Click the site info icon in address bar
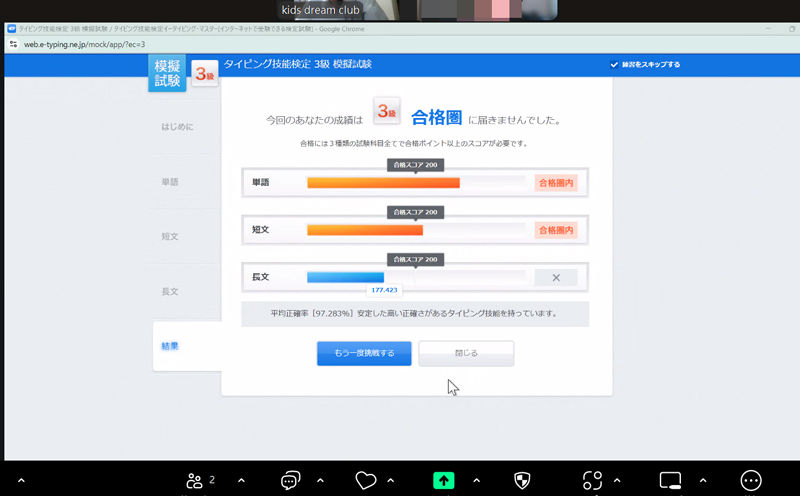The width and height of the screenshot is (800, 496). click(13, 45)
